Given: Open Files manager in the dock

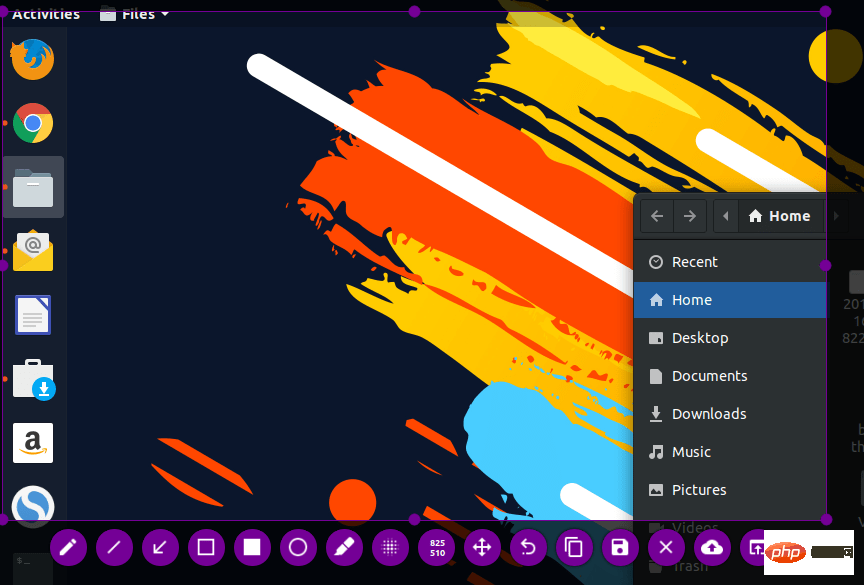Looking at the screenshot, I should [x=33, y=188].
